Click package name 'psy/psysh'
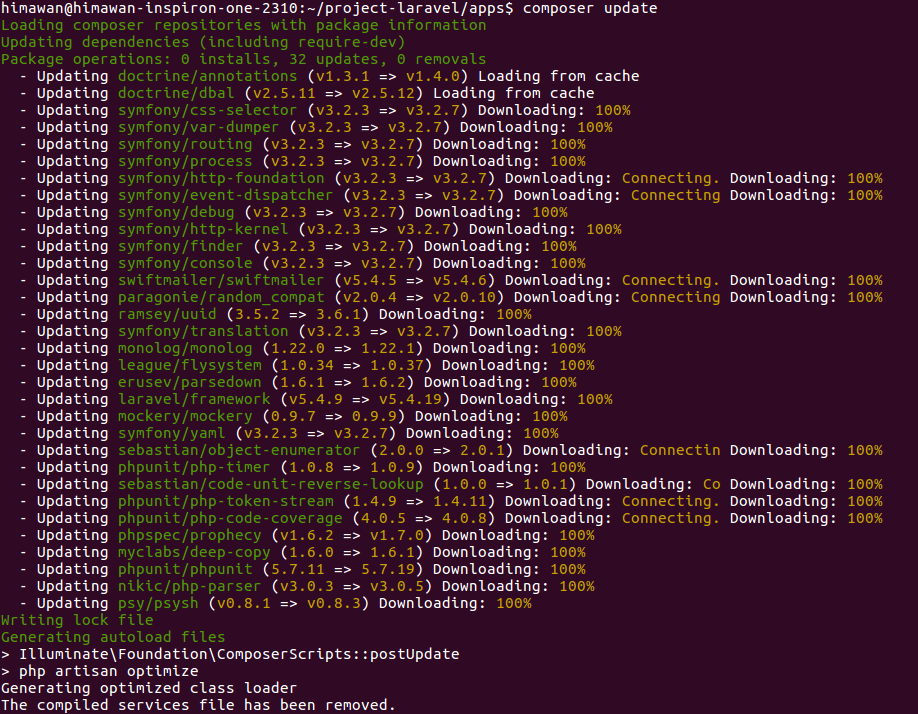 click(x=158, y=603)
